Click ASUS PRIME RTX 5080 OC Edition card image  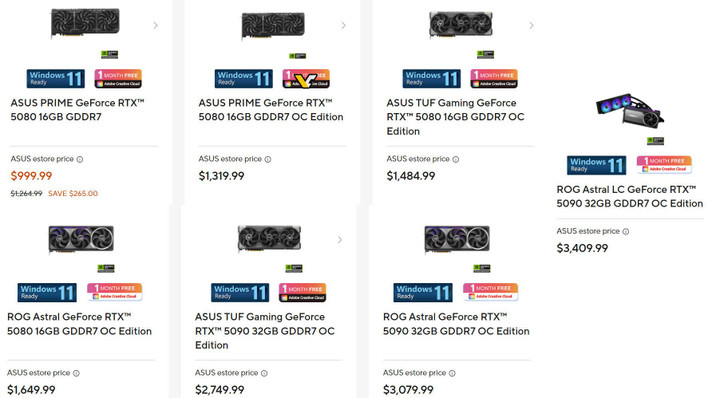(273, 26)
